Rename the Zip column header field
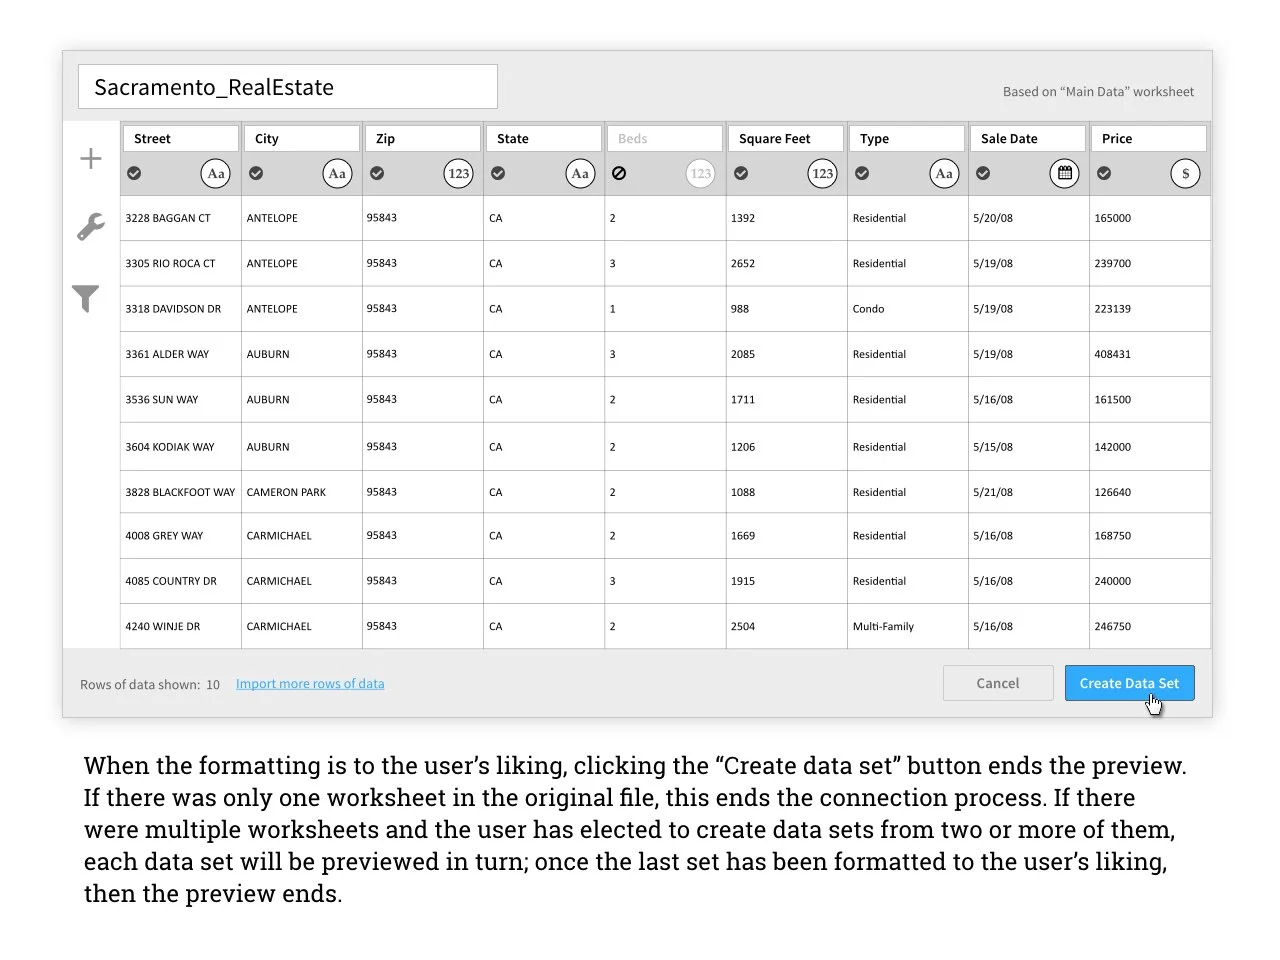1280x960 pixels. tap(423, 139)
